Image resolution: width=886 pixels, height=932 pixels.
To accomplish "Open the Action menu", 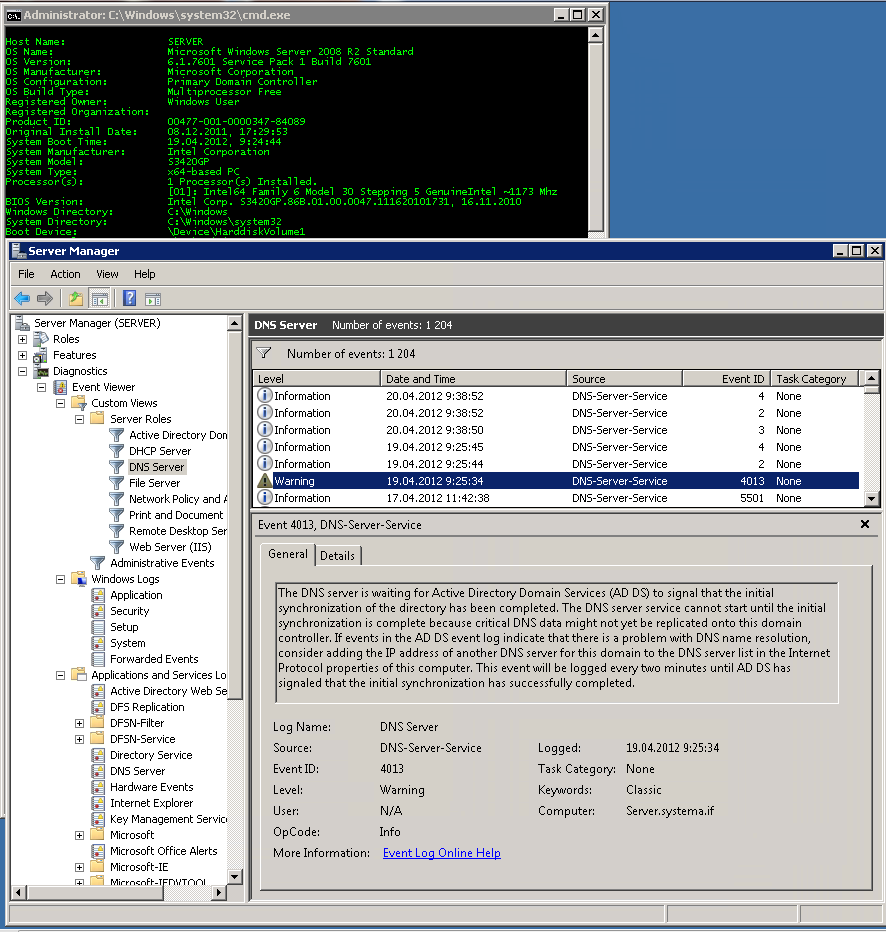I will (65, 274).
